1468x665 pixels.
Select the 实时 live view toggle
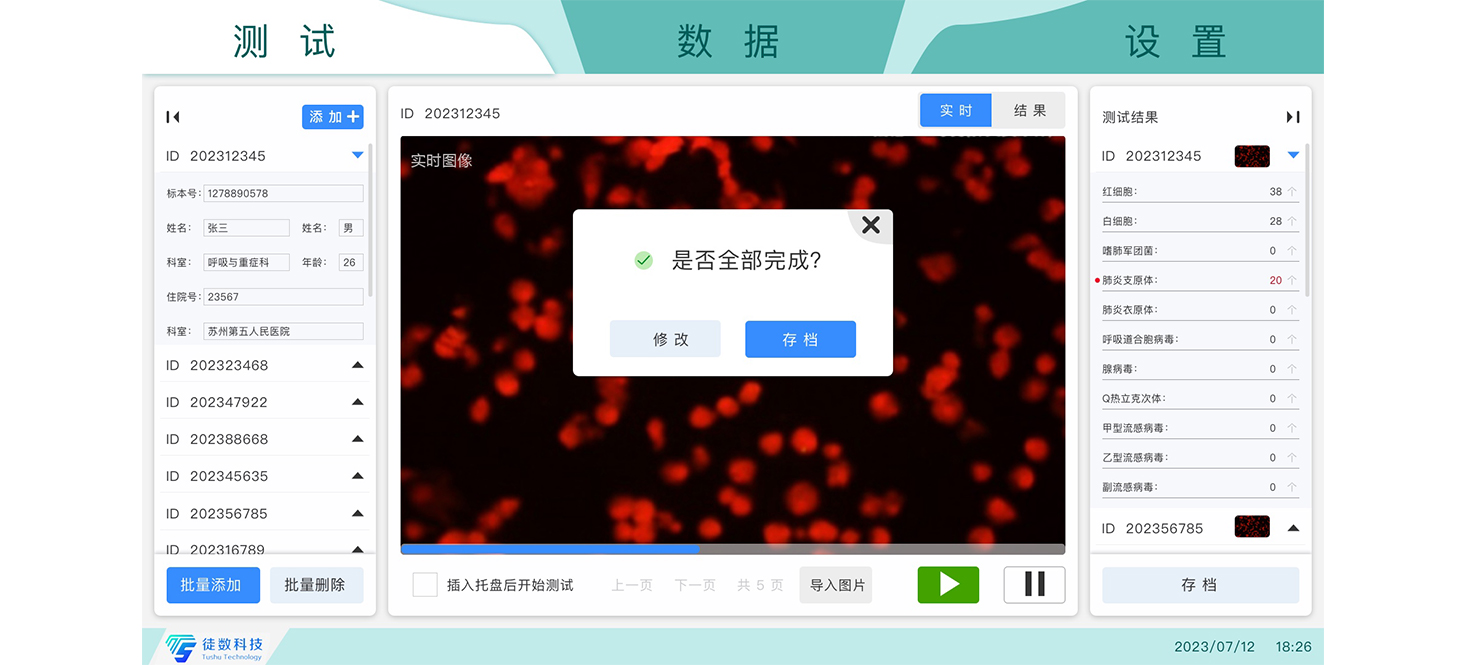[x=955, y=110]
